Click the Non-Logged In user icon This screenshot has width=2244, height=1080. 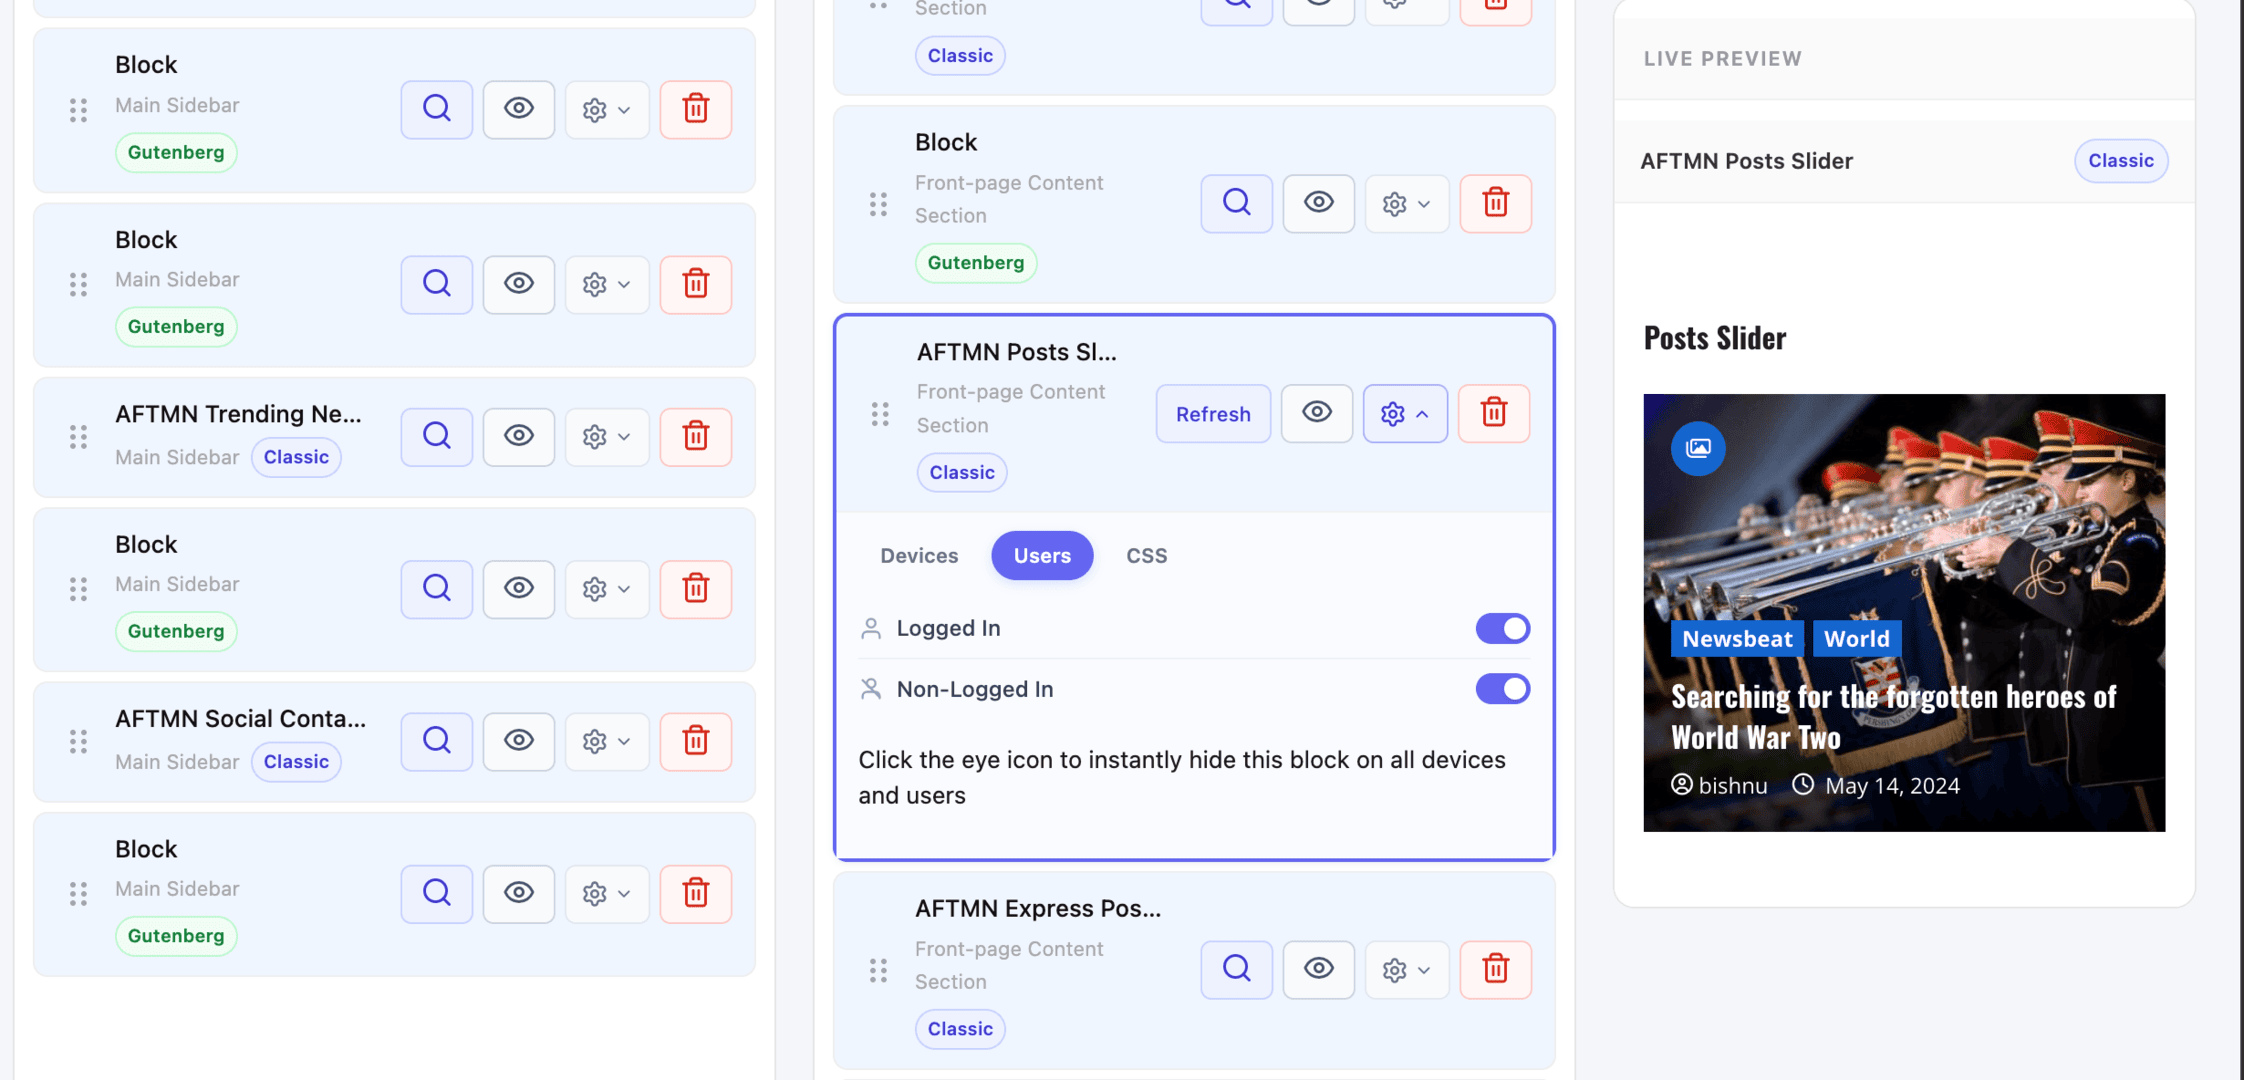[871, 689]
